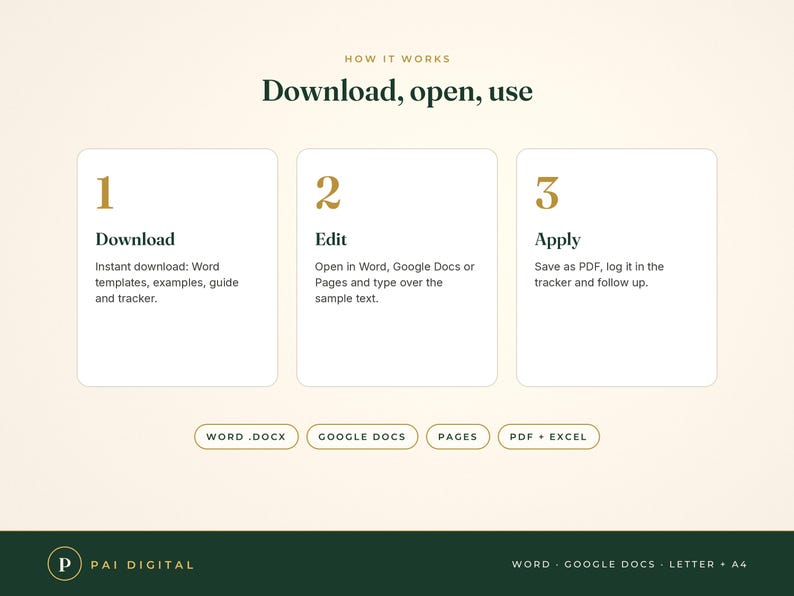Click the 'PAI DIGITAL' footer brand name
The image size is (794, 596).
tap(142, 565)
